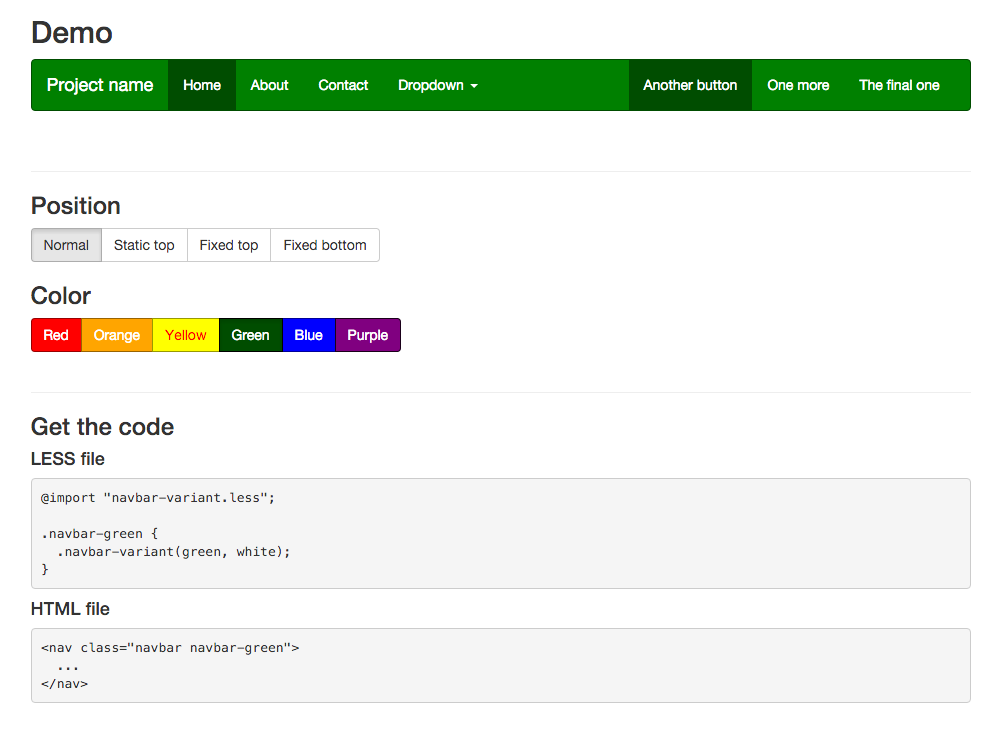Screen dimensions: 996x750
Task: Select the One more nav link
Action: [798, 85]
